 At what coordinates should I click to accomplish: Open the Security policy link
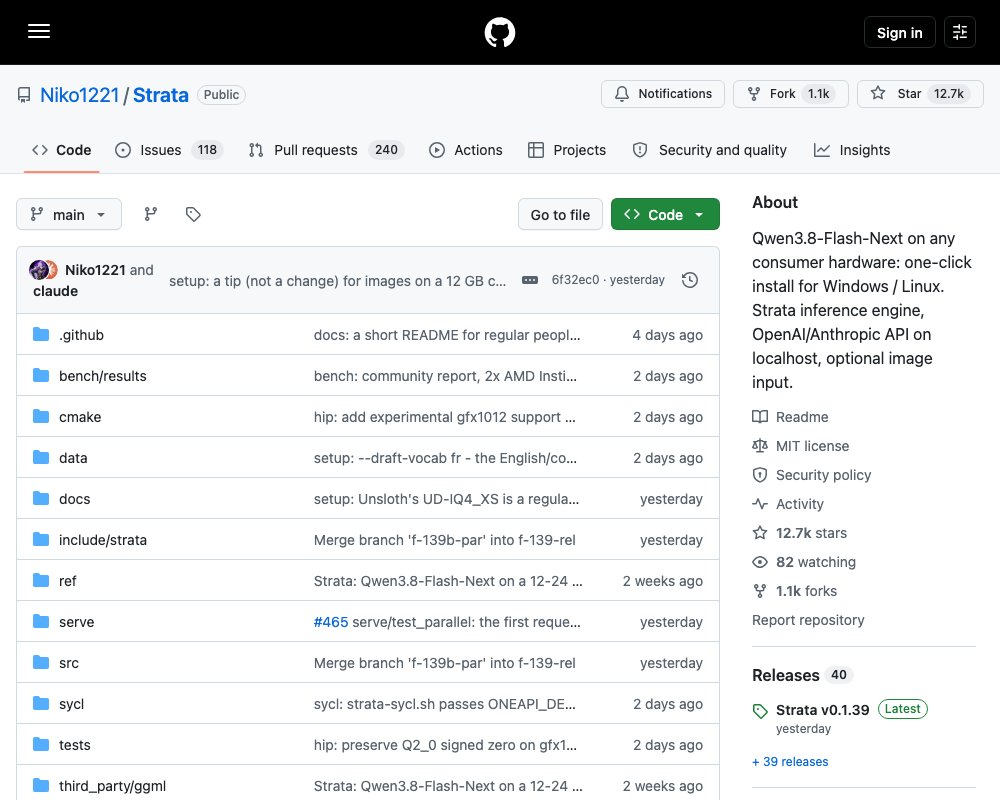[x=811, y=475]
